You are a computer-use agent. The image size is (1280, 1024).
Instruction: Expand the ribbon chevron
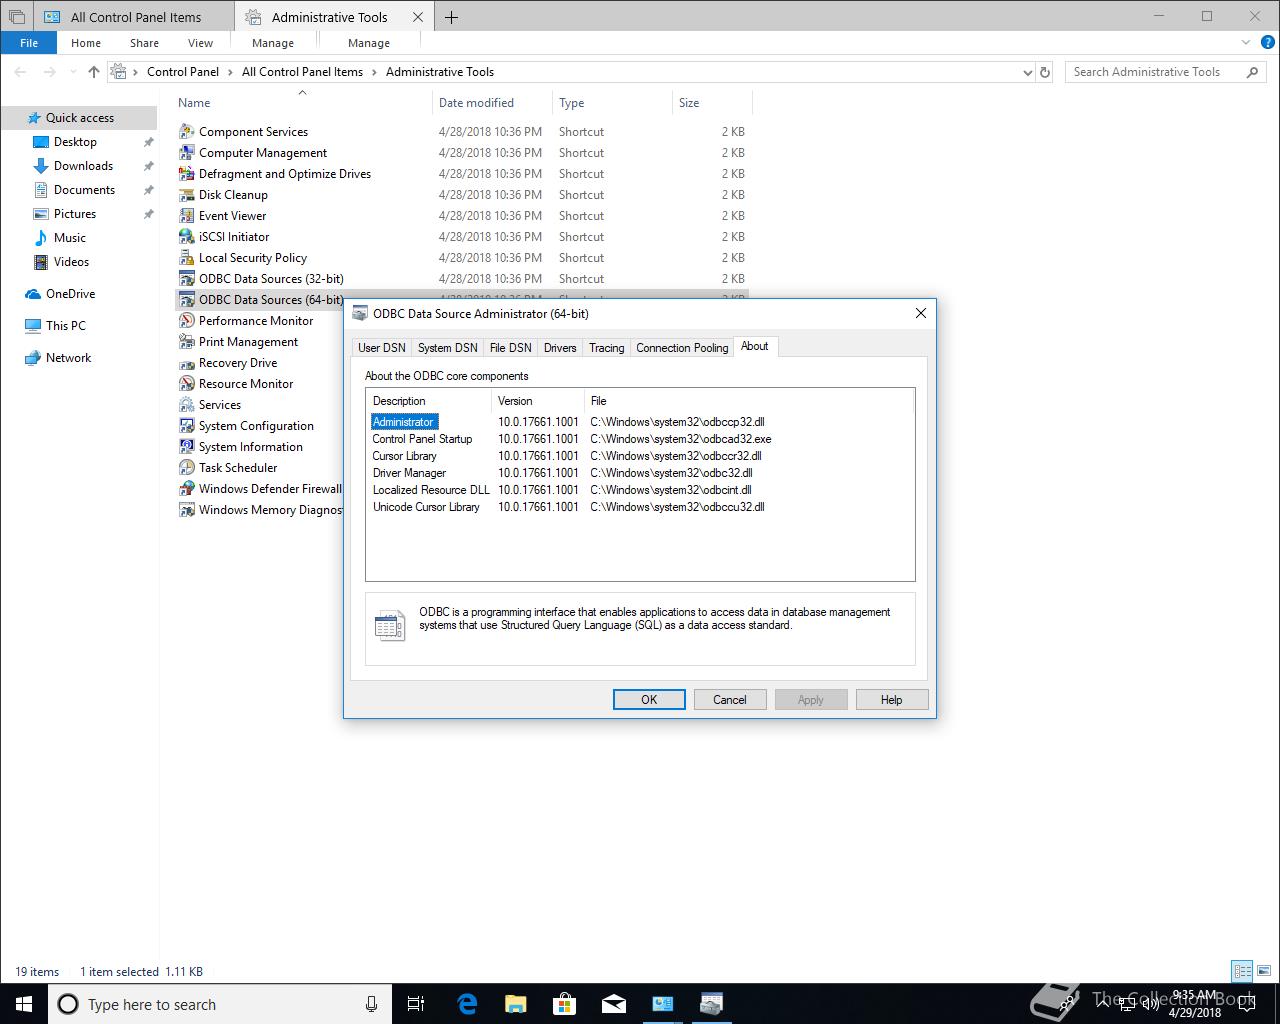click(x=1246, y=43)
